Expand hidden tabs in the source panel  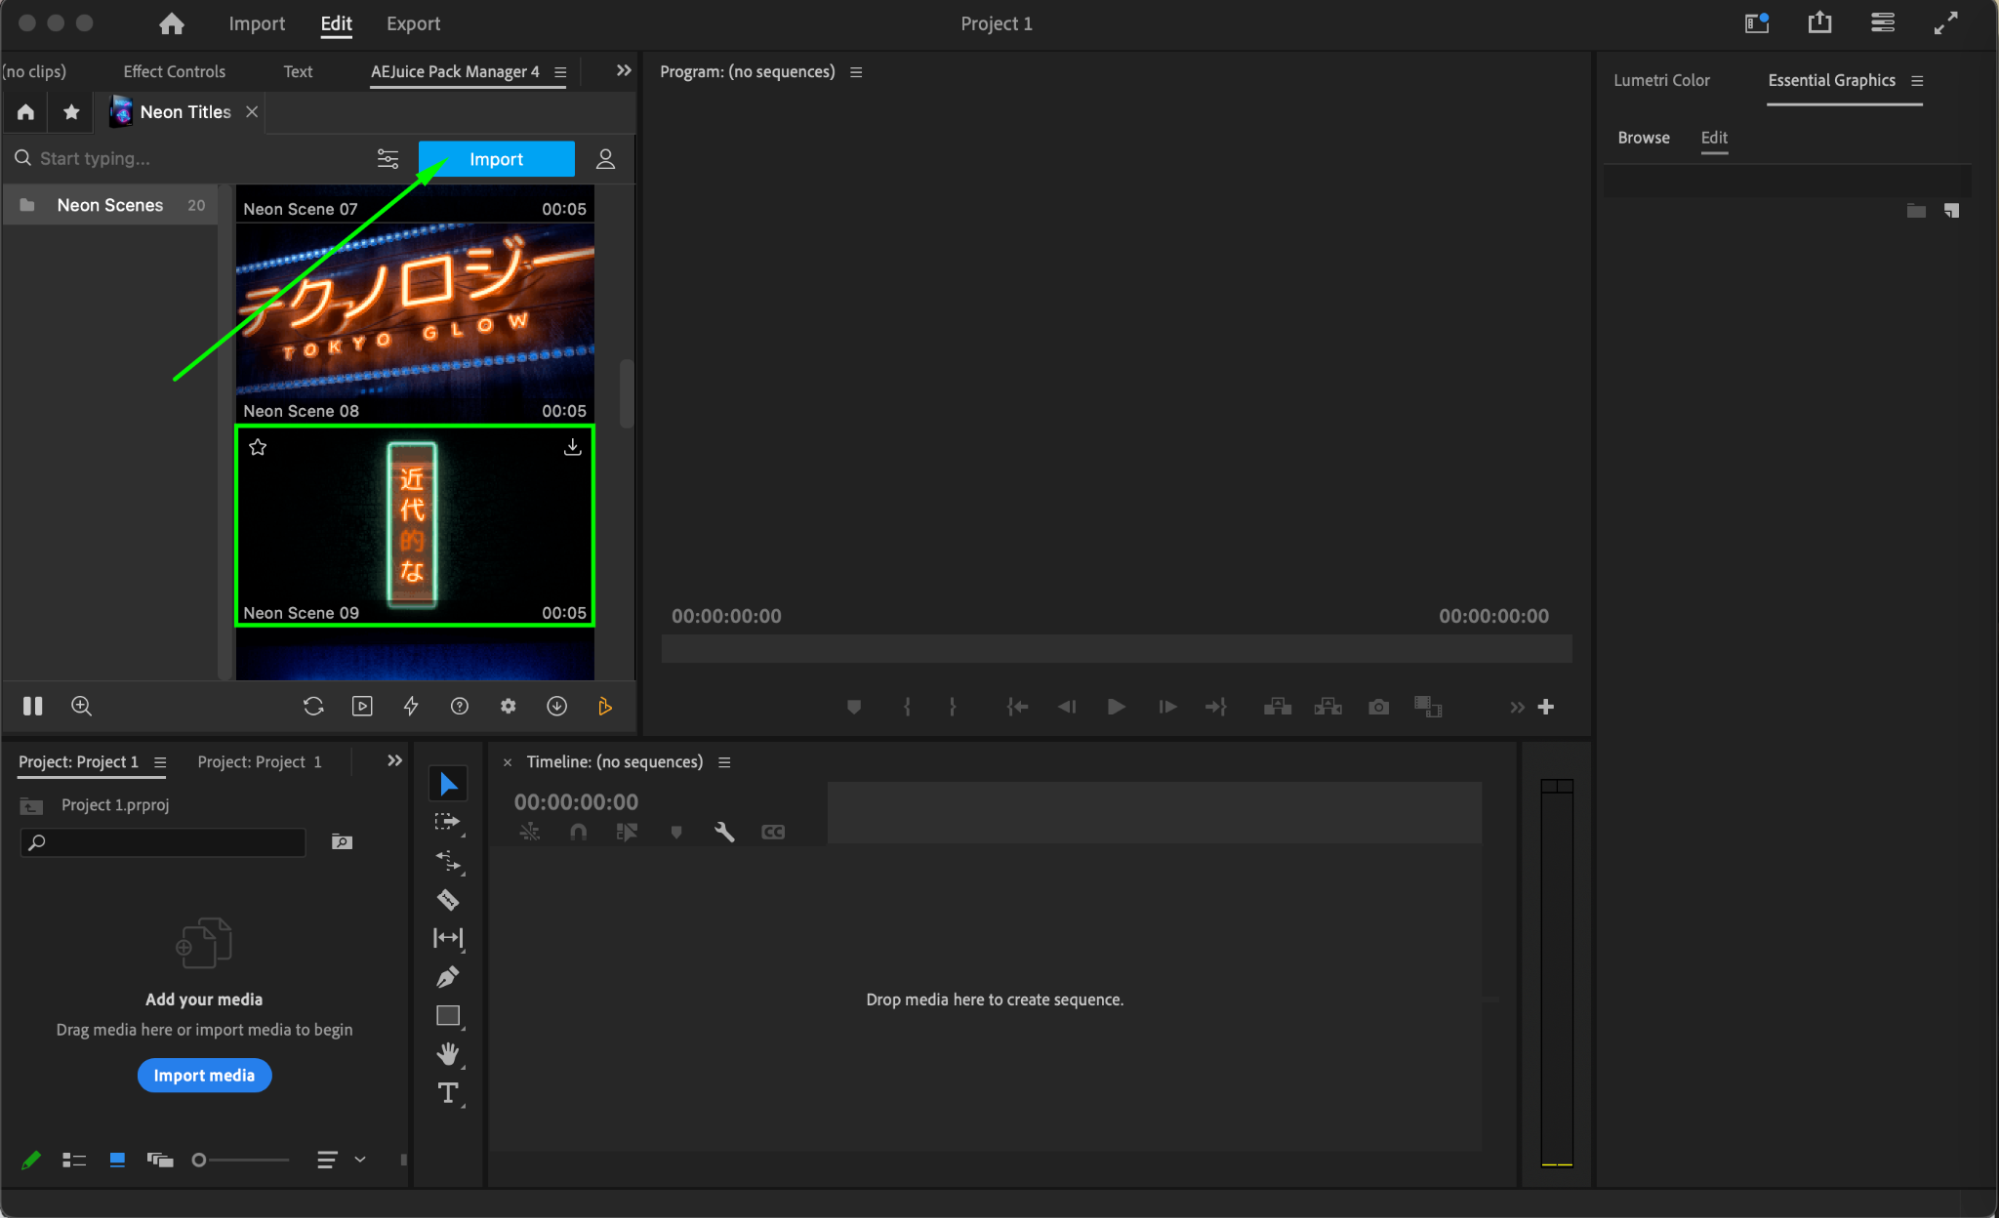coord(623,71)
